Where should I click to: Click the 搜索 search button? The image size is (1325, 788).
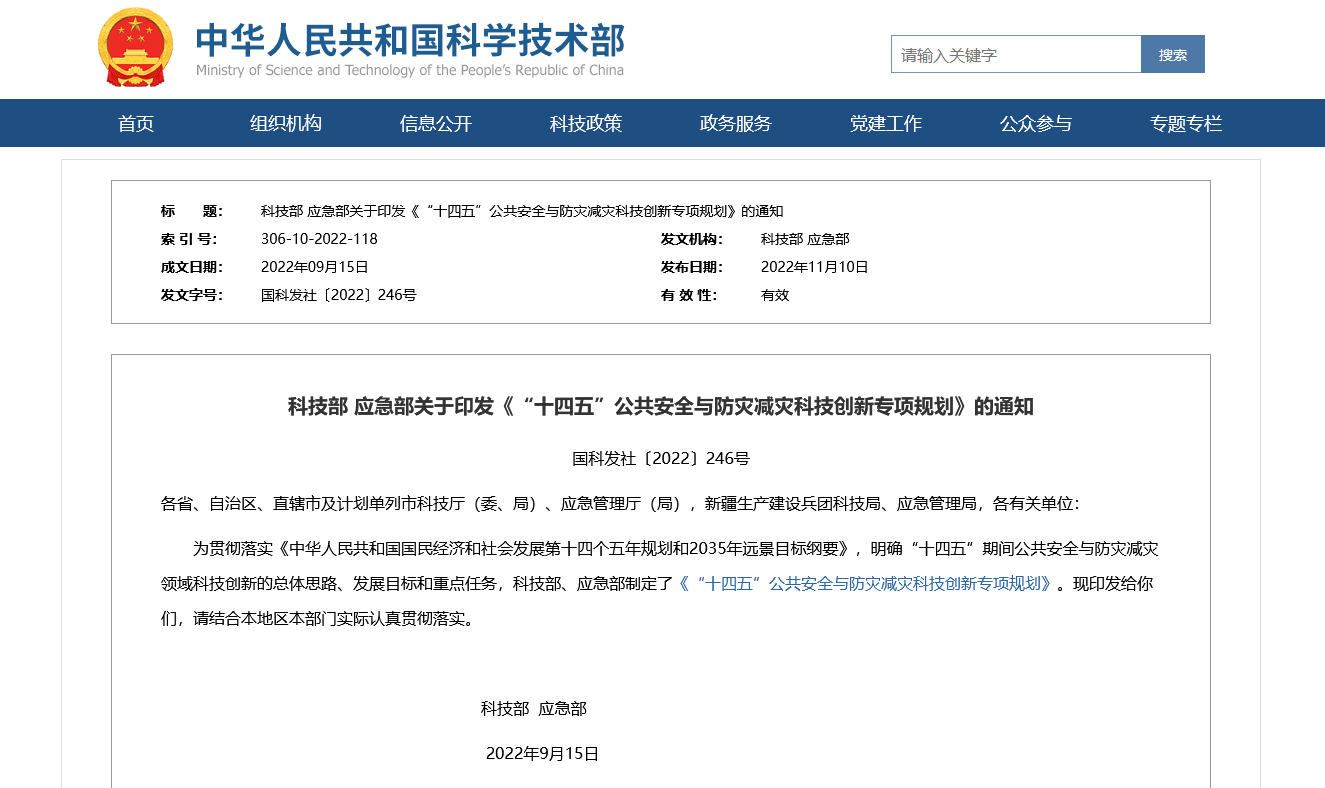coord(1173,55)
